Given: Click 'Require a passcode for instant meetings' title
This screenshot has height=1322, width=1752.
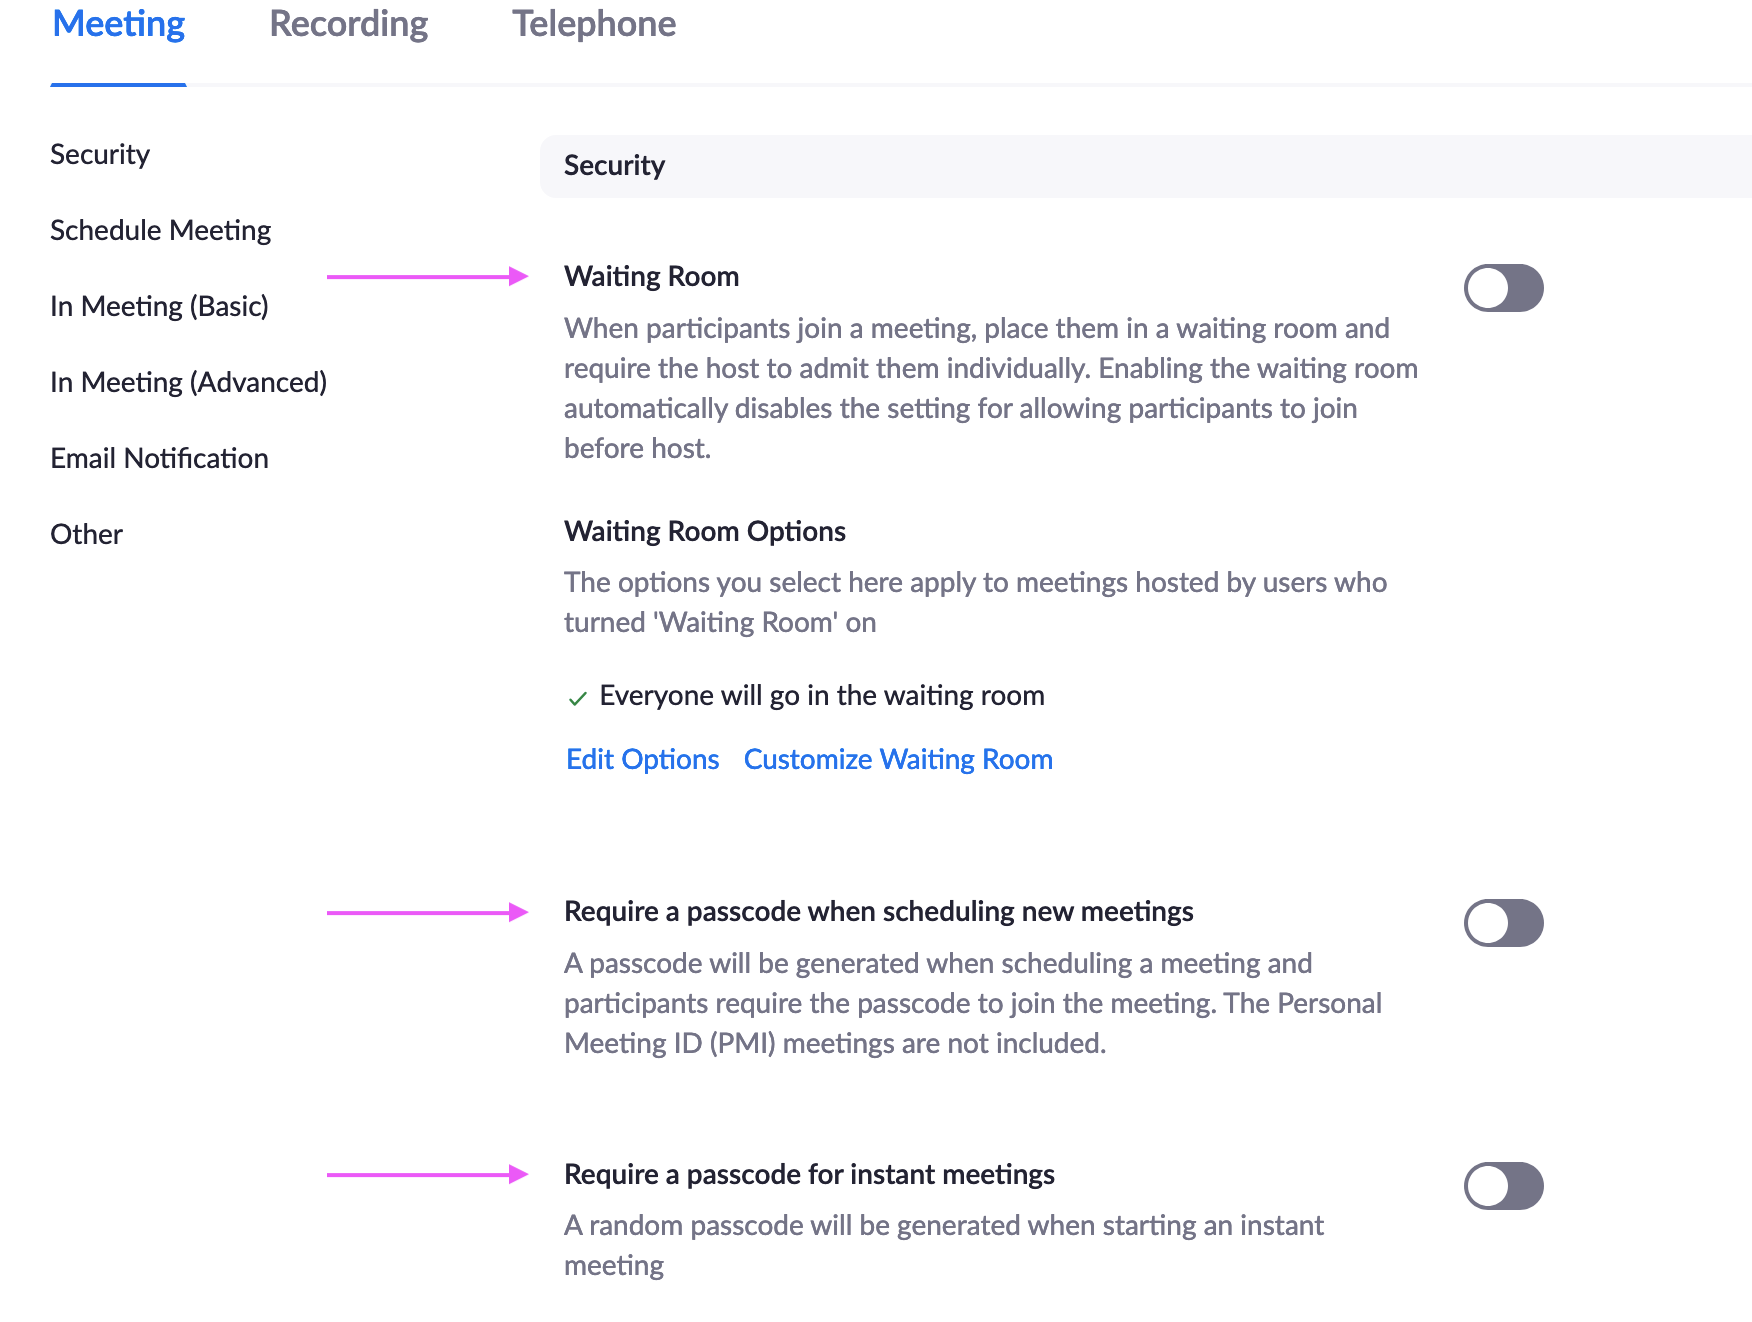Looking at the screenshot, I should pos(809,1174).
